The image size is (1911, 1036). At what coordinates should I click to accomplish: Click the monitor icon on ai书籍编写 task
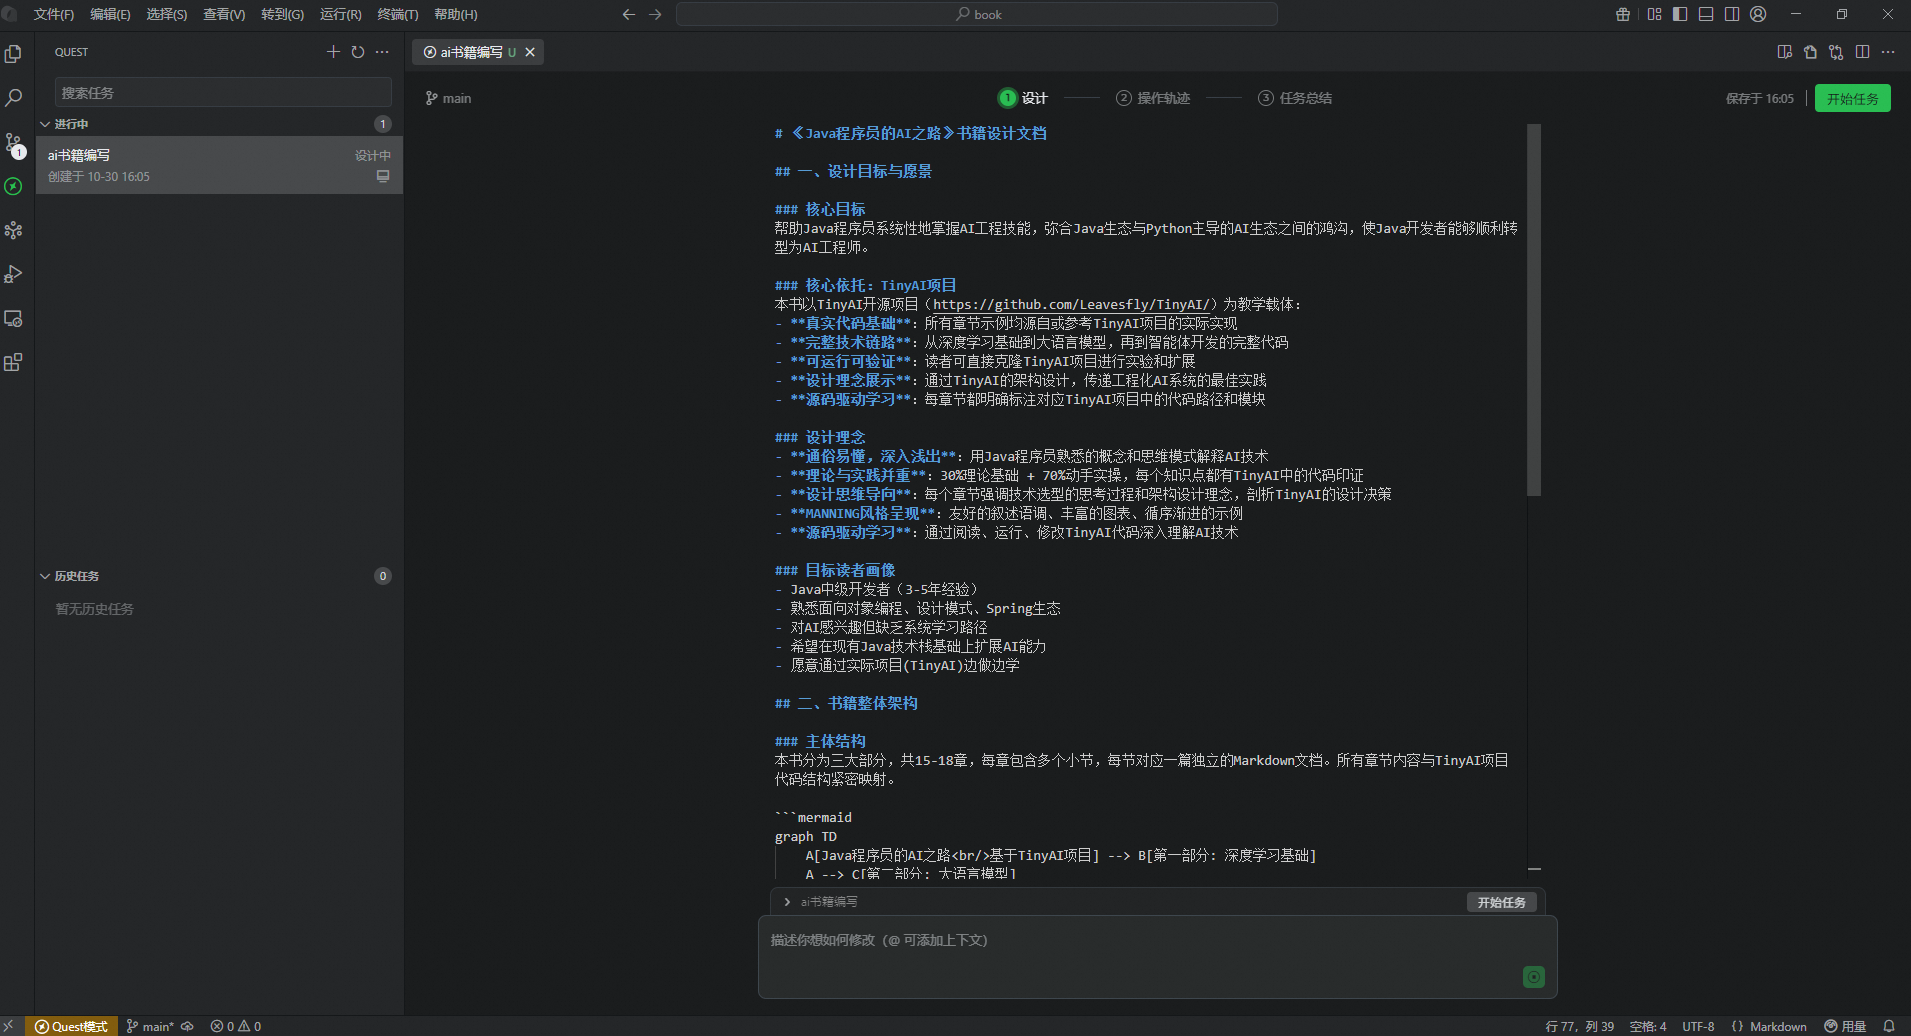tap(383, 176)
